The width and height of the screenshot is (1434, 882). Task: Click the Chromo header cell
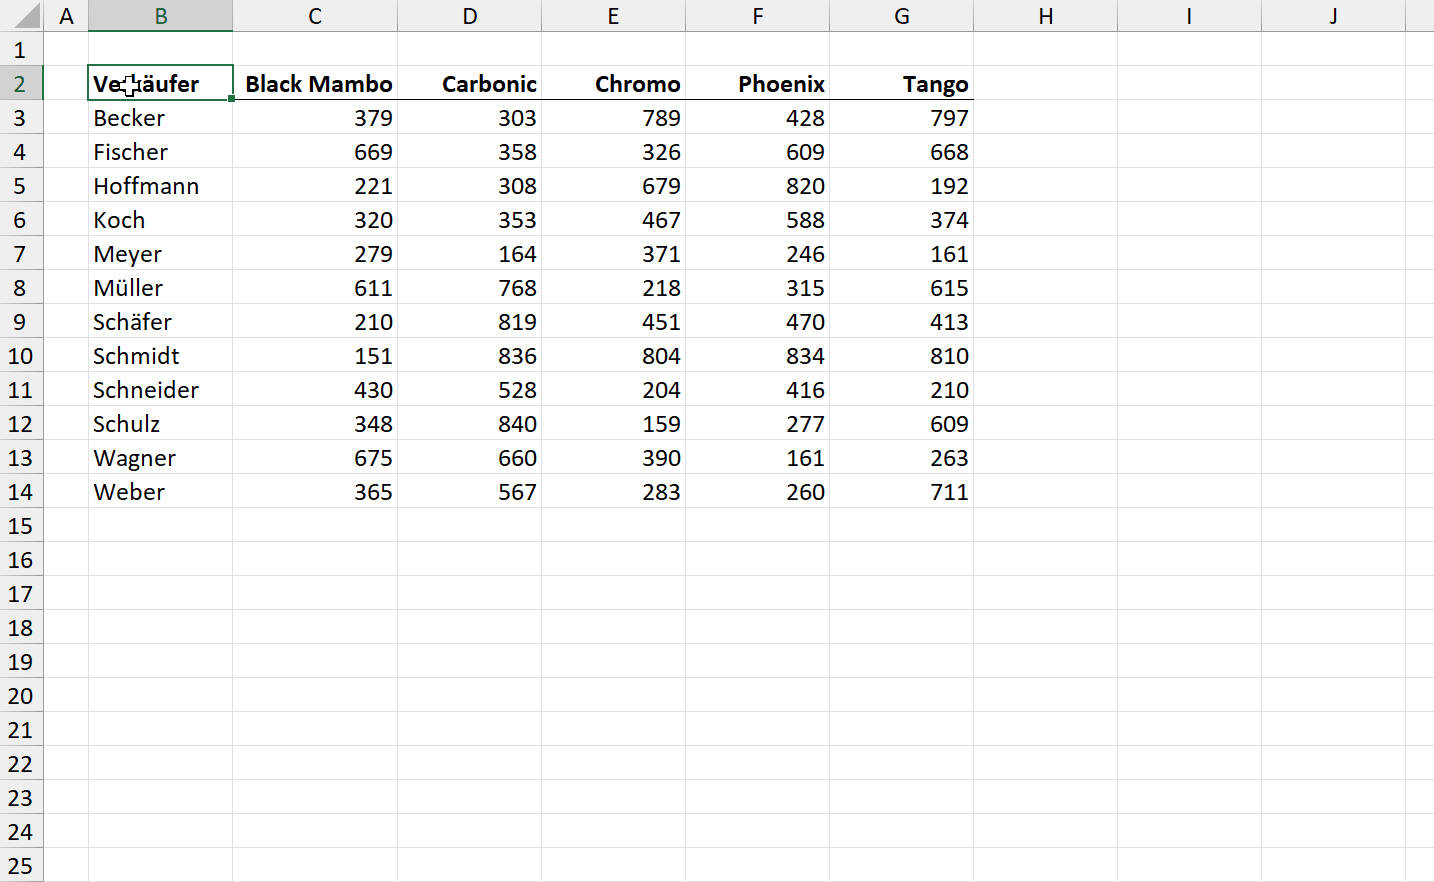tap(614, 84)
